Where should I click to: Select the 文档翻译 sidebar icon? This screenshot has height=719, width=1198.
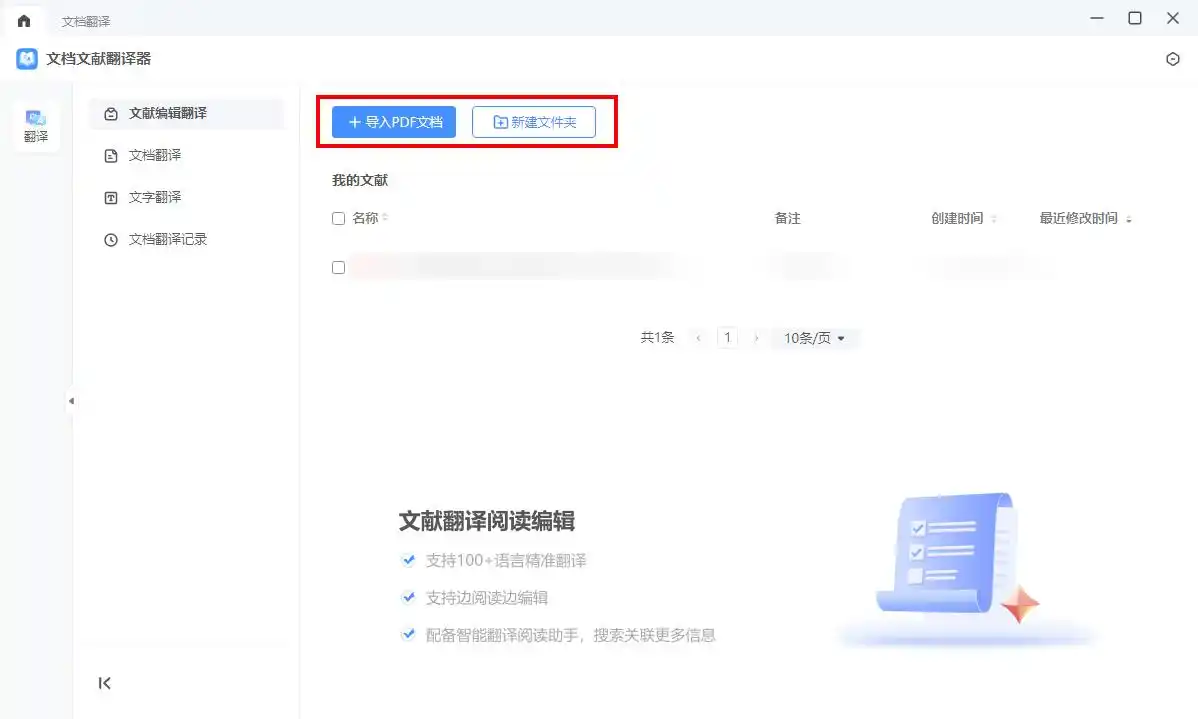112,155
